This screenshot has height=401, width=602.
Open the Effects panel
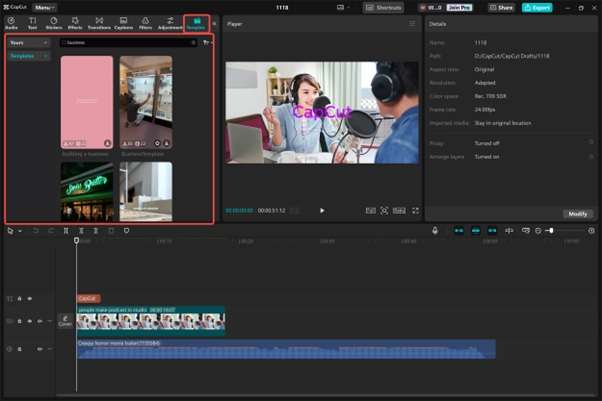tap(75, 23)
